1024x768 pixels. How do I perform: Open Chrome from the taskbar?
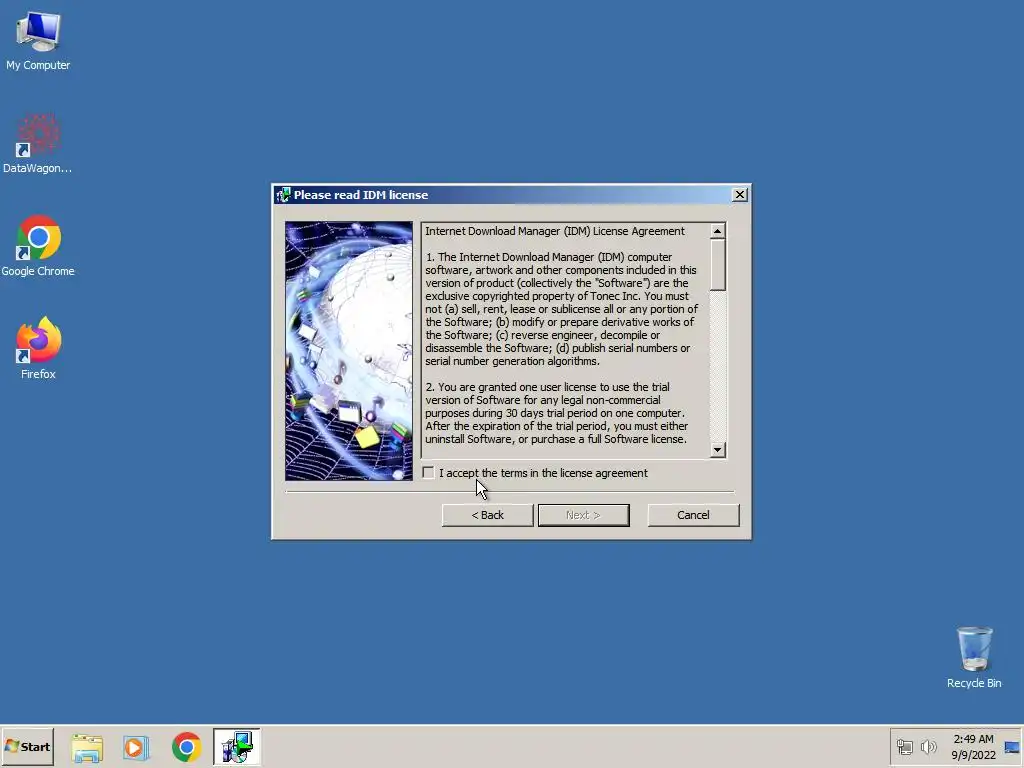tap(186, 747)
